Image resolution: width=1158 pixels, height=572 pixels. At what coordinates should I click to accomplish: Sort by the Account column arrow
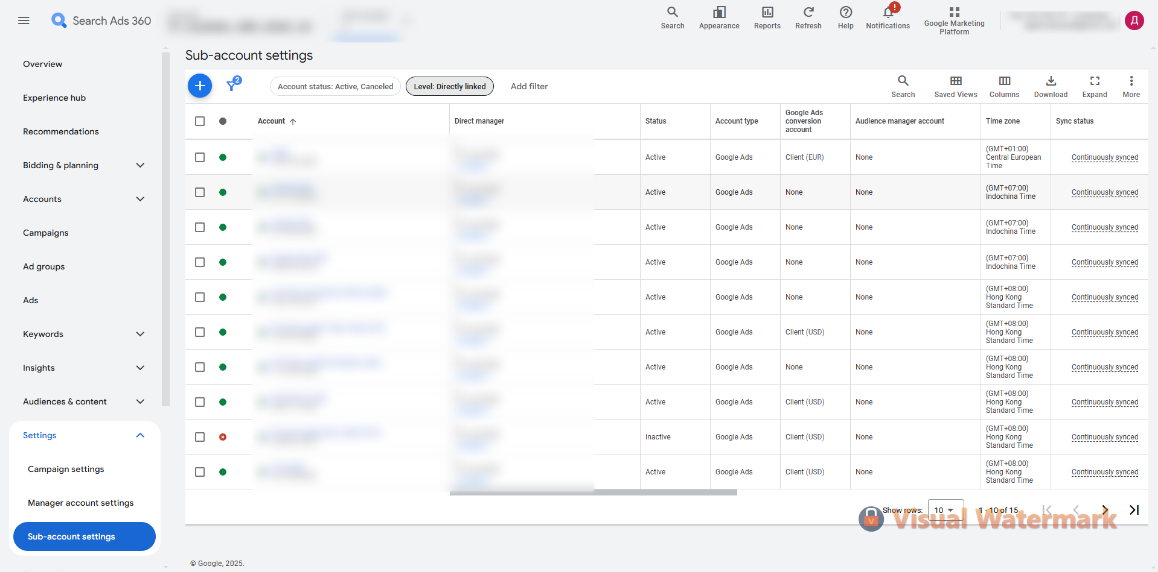tap(293, 121)
